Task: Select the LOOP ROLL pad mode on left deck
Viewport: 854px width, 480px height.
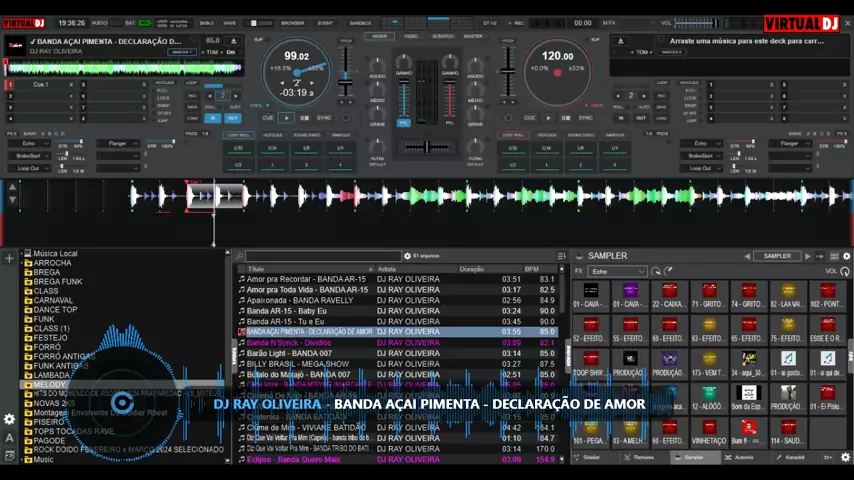Action: coord(239,135)
